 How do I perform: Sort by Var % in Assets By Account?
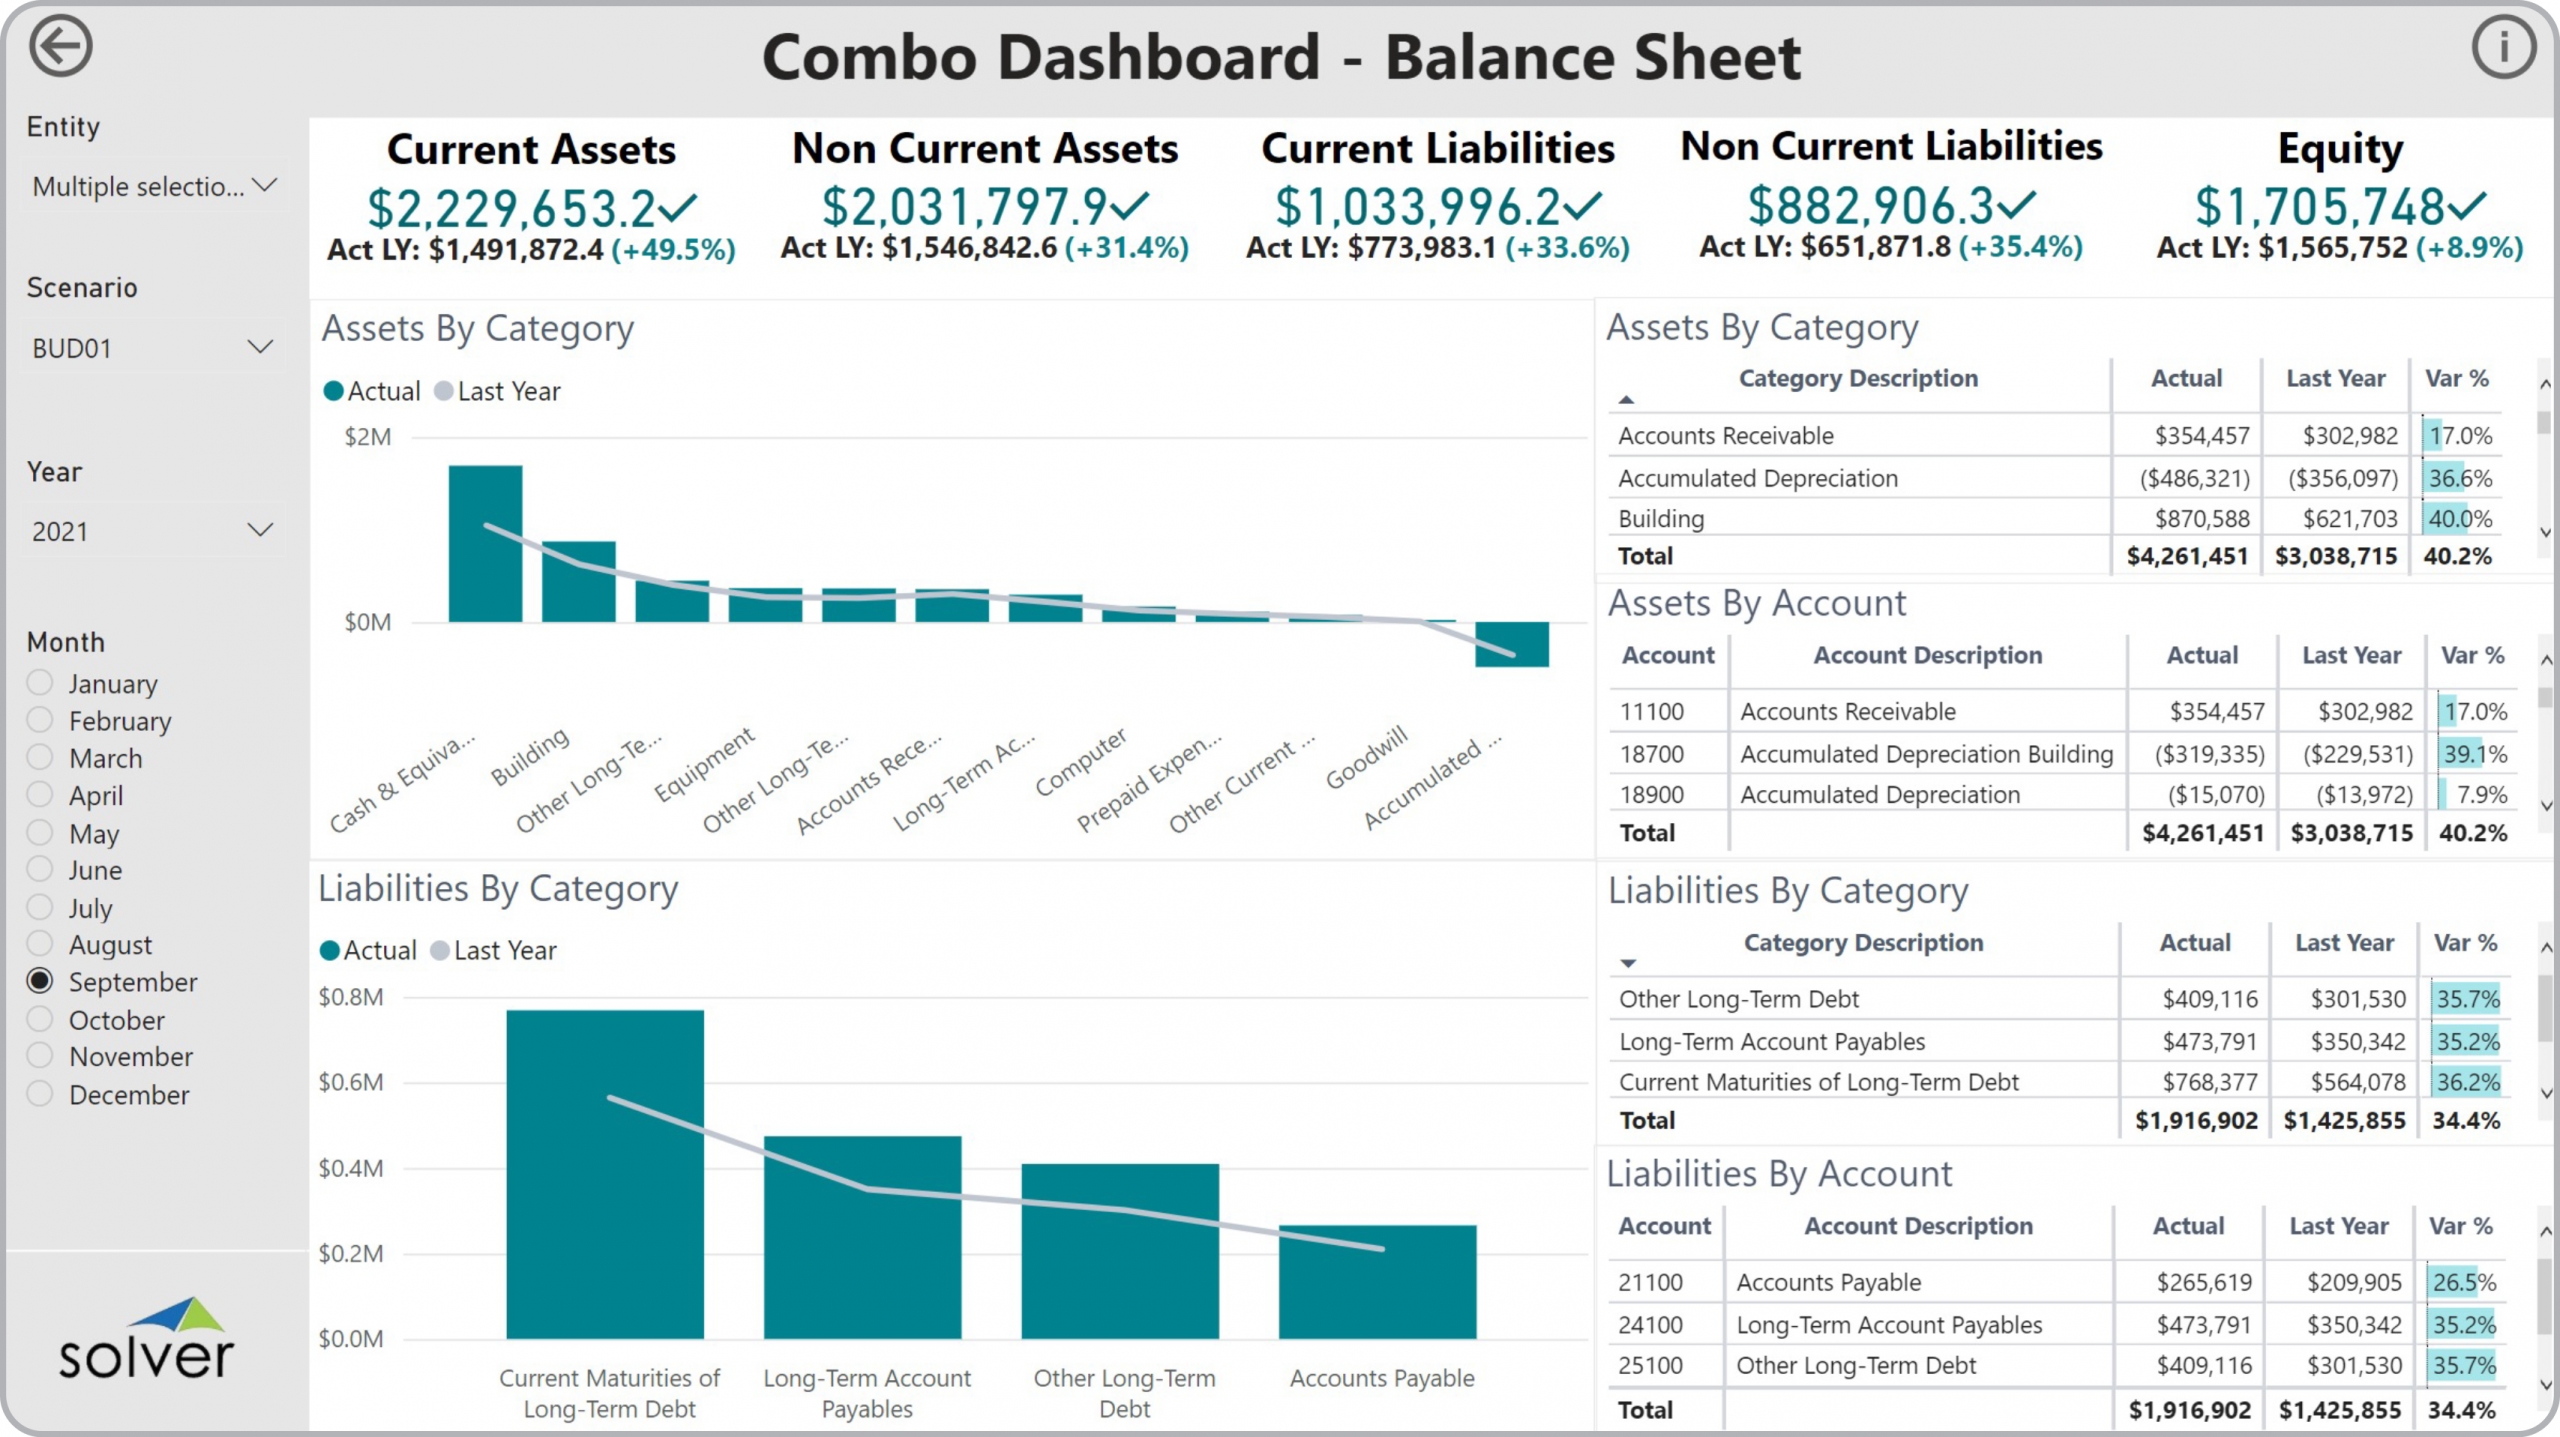click(2472, 656)
